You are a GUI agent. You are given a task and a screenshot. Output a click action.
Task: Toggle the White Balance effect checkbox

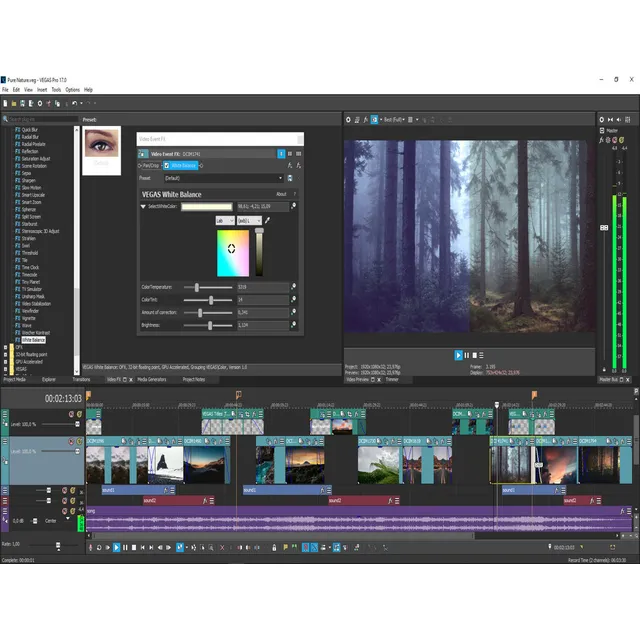coord(167,166)
